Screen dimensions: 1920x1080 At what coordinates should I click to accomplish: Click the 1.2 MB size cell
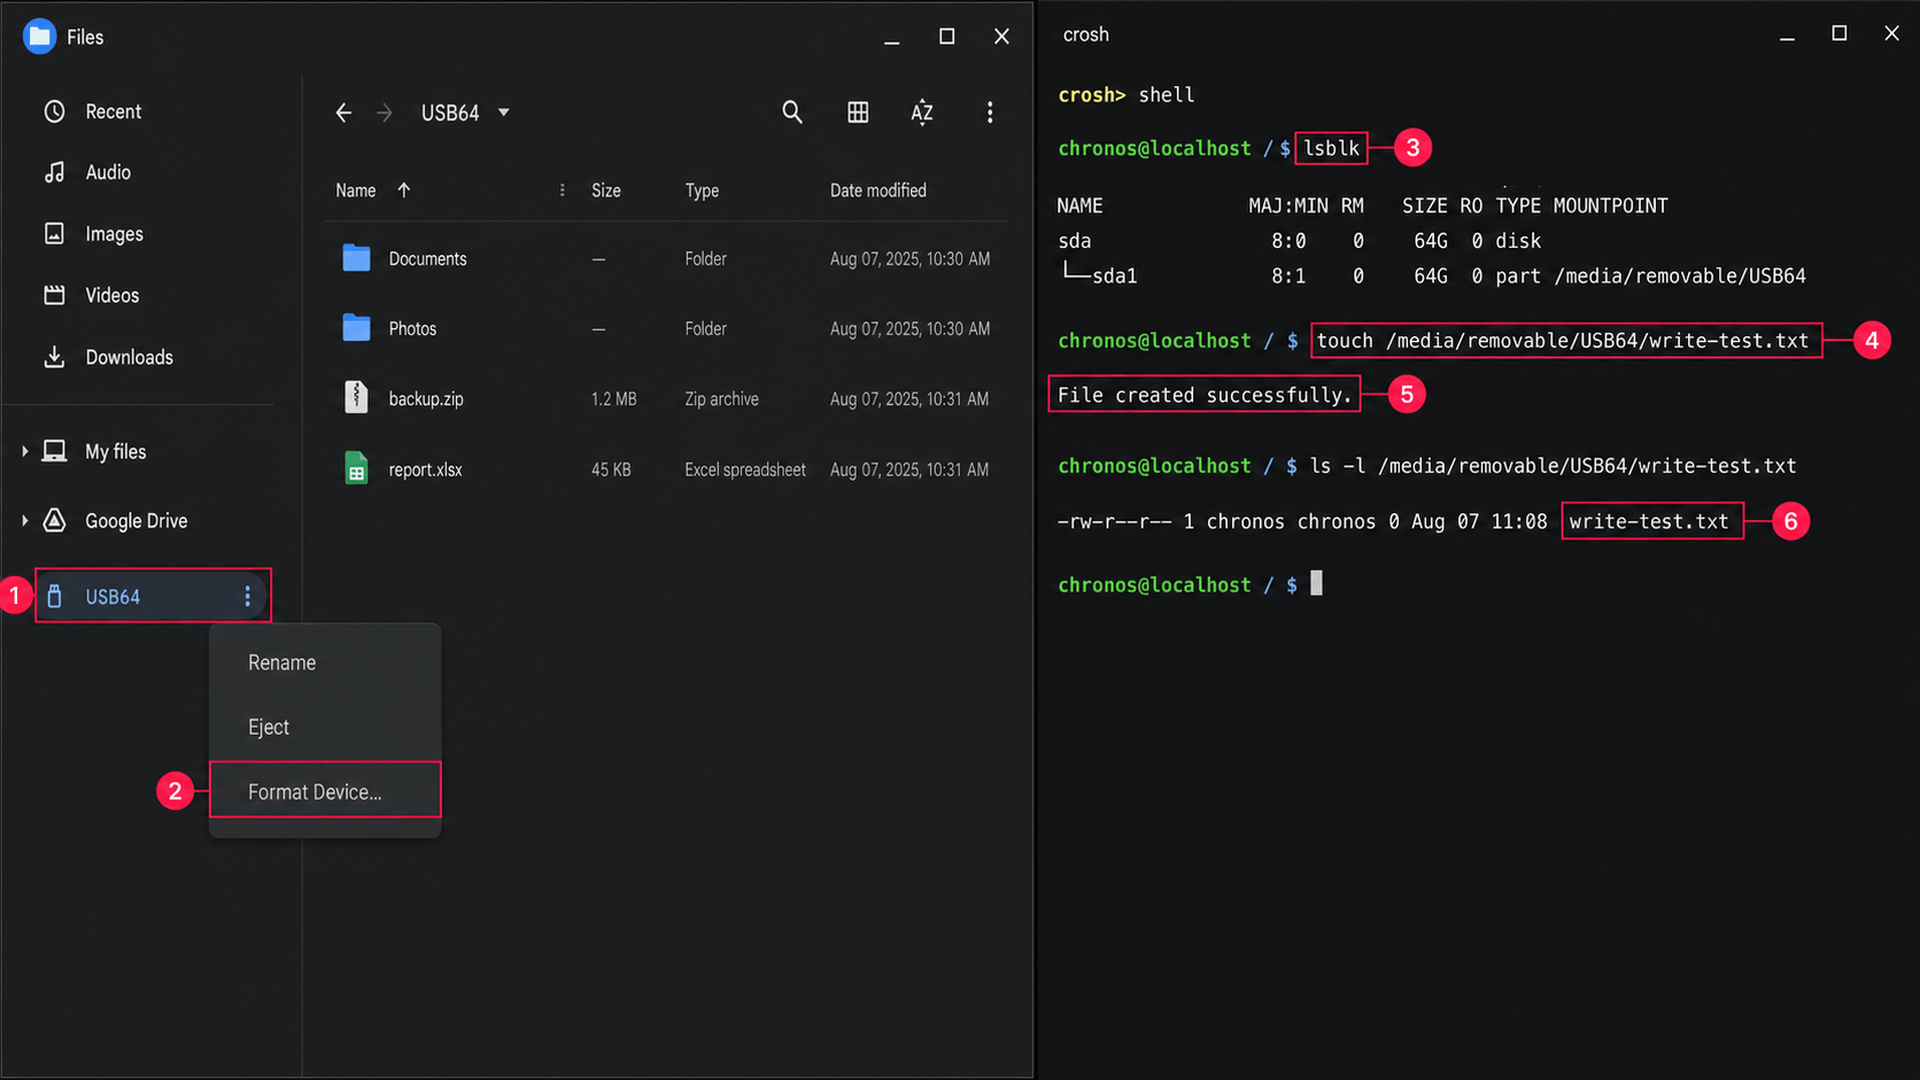coord(613,399)
